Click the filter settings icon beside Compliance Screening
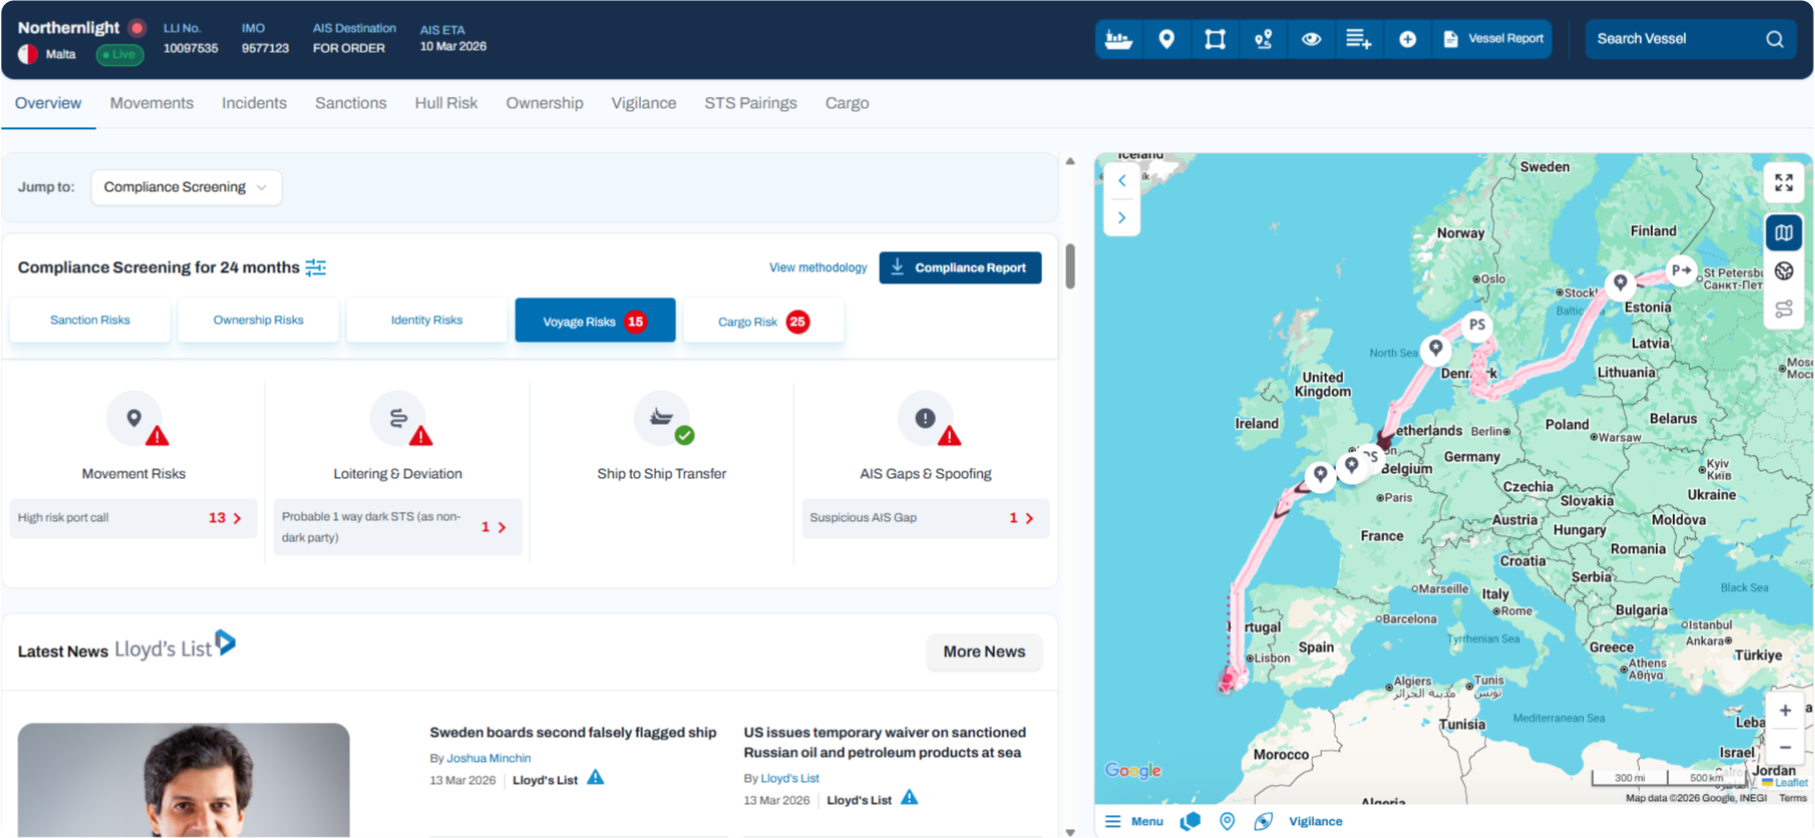This screenshot has width=1815, height=838. tap(316, 267)
